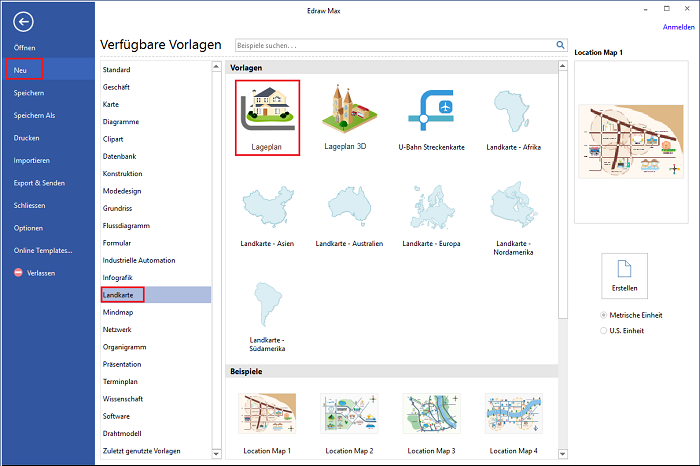Select the Industrielle Automation category
Viewport: 700px width, 466px height.
[x=139, y=260]
